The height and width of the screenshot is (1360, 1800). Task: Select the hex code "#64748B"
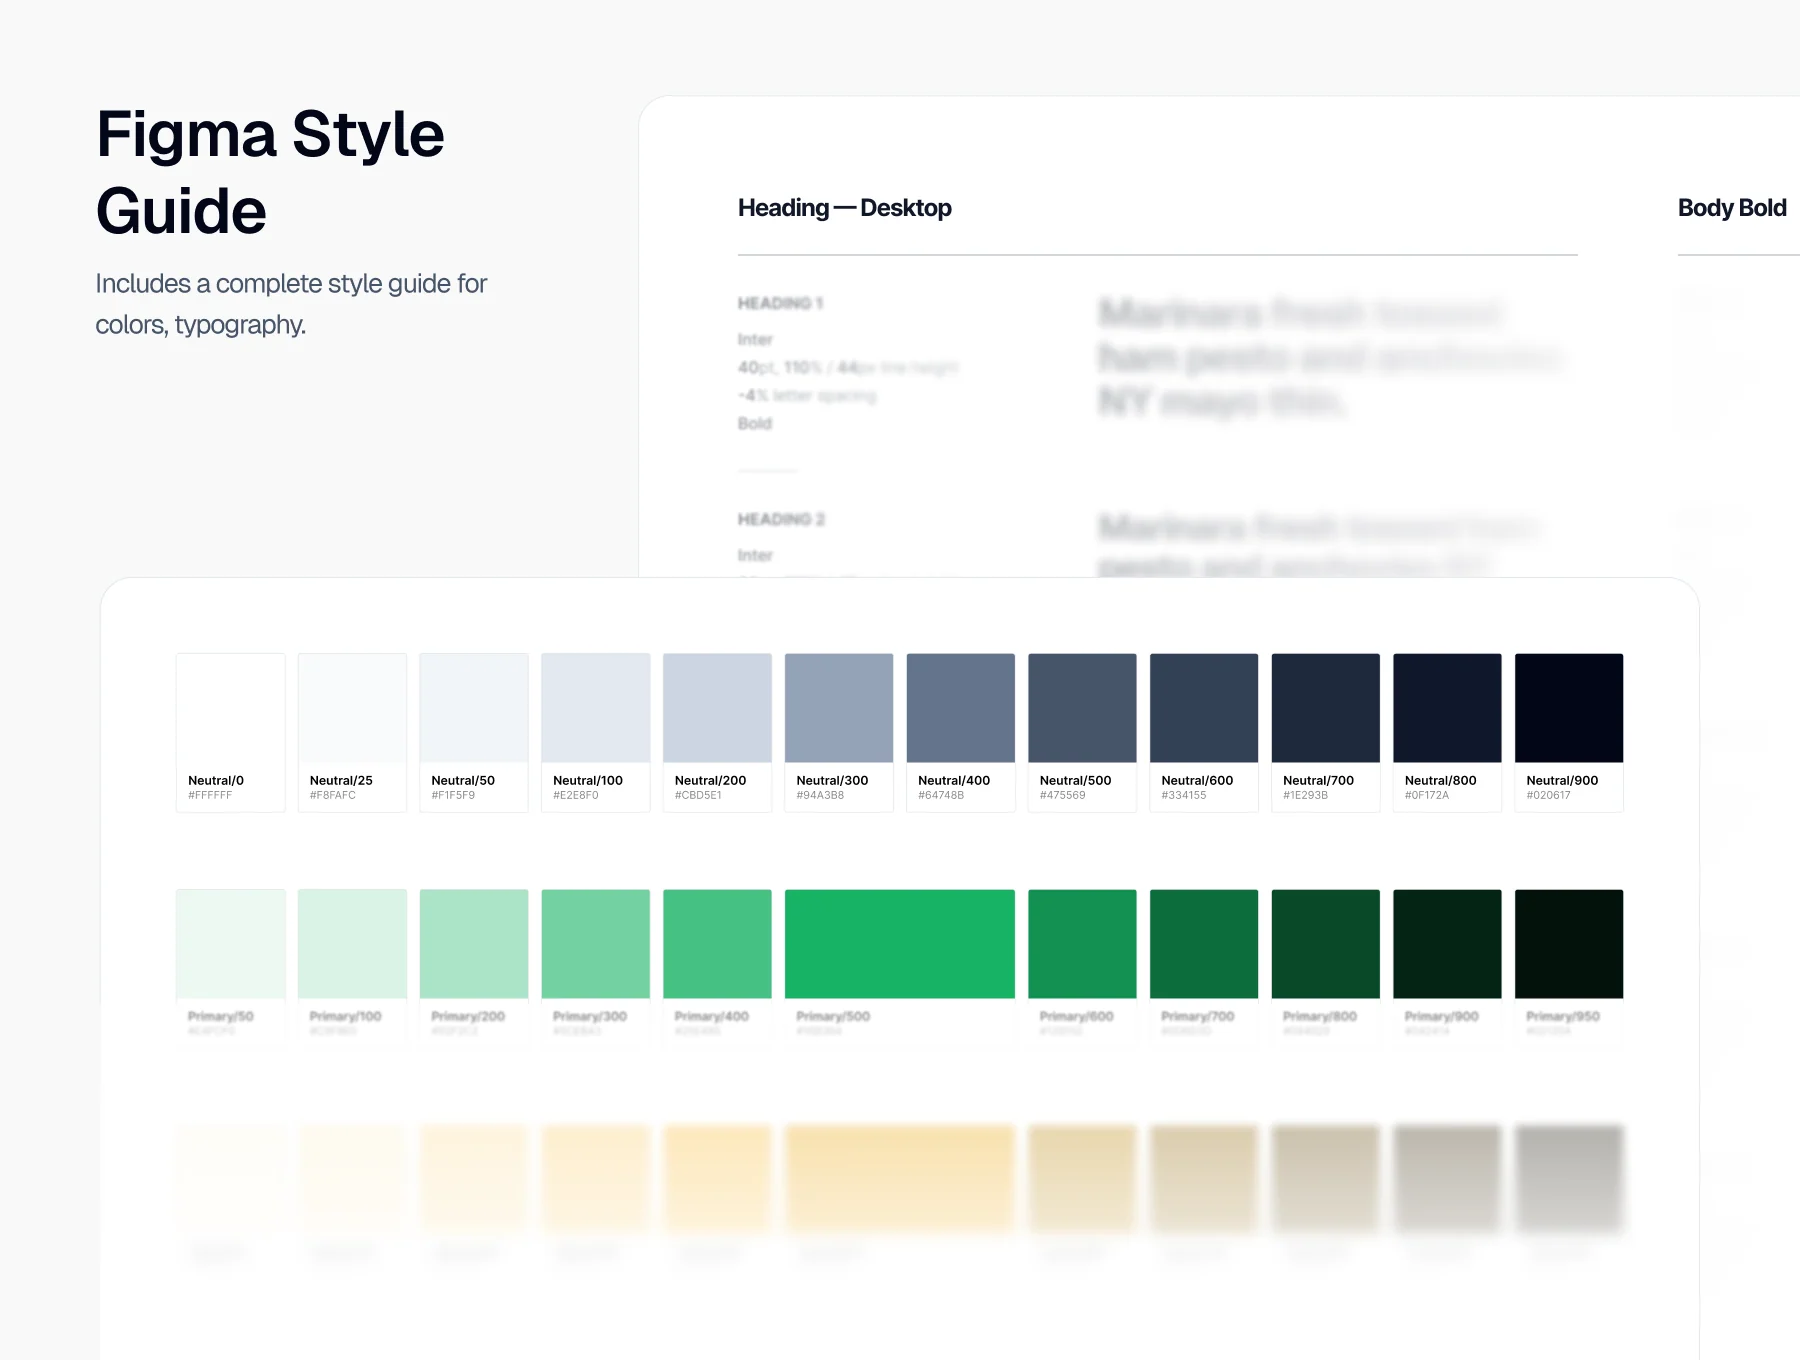941,796
